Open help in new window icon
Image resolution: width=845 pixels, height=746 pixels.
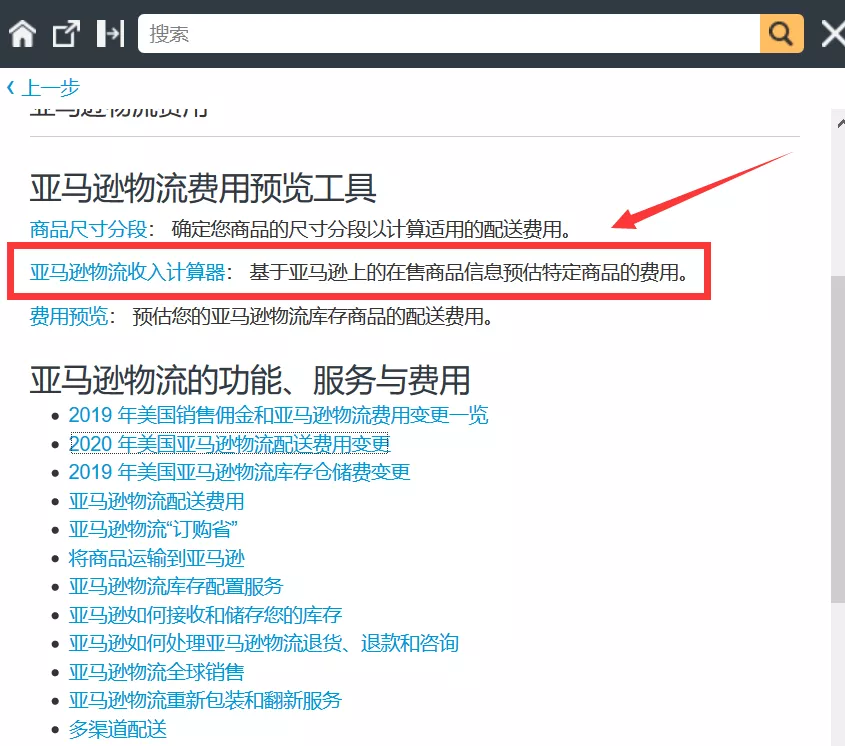point(66,34)
